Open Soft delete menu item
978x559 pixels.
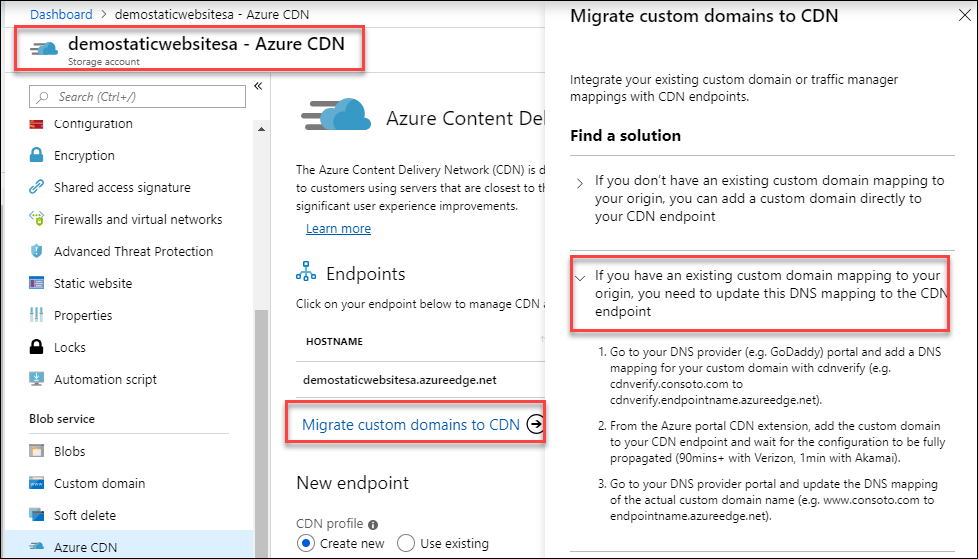point(85,515)
